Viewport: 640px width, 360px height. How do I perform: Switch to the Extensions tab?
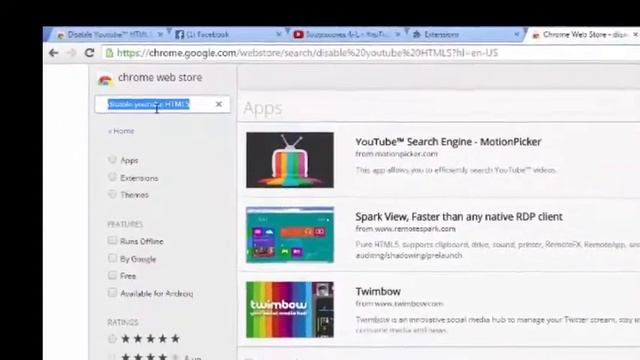click(465, 35)
